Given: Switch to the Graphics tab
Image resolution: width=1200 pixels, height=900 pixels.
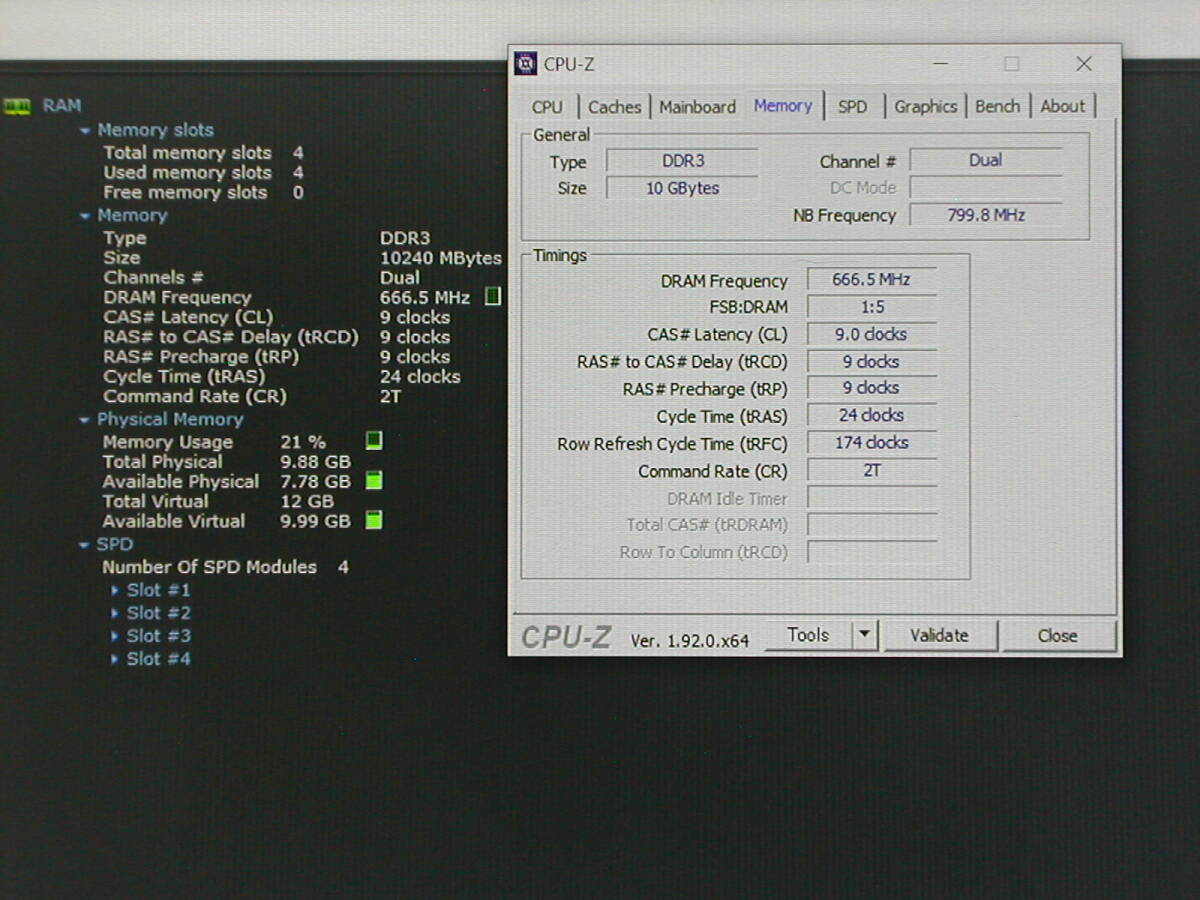Looking at the screenshot, I should pos(925,106).
